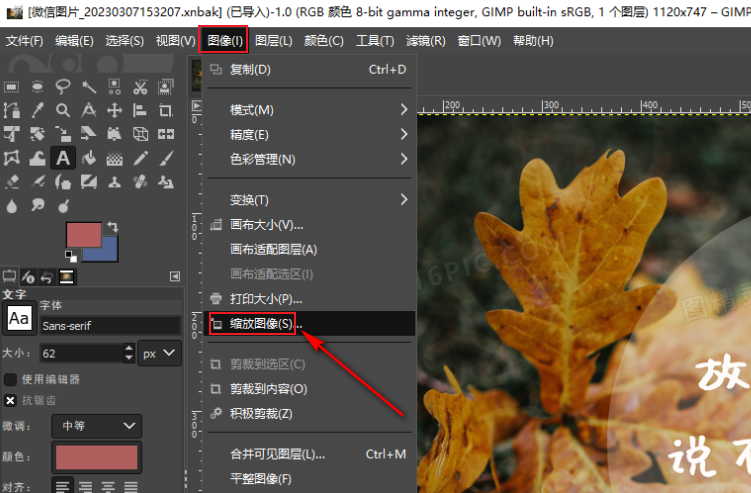Select the Unified Transform tool
This screenshot has width=751, height=493.
(11, 134)
